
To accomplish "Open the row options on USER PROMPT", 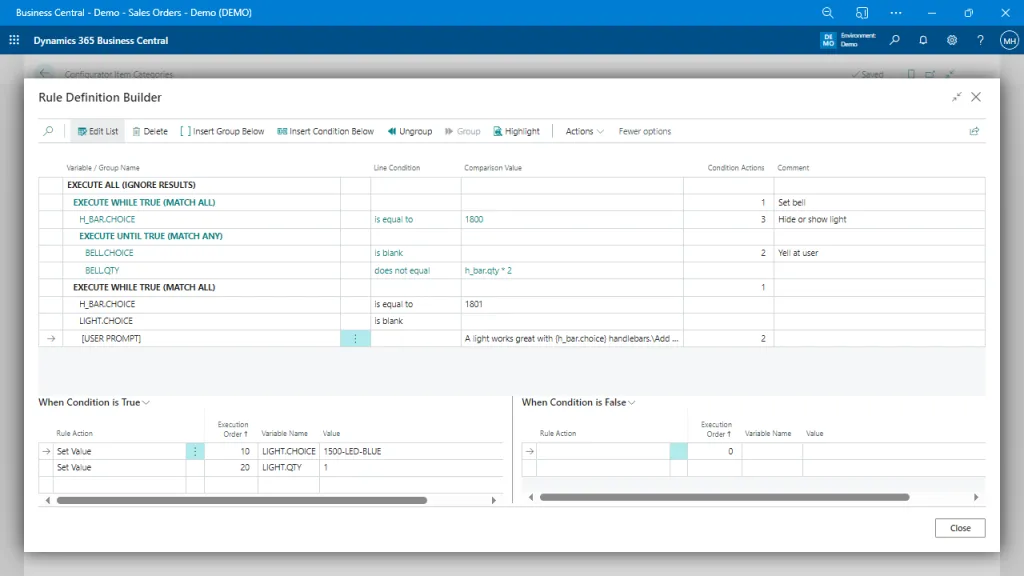I will pos(356,338).
